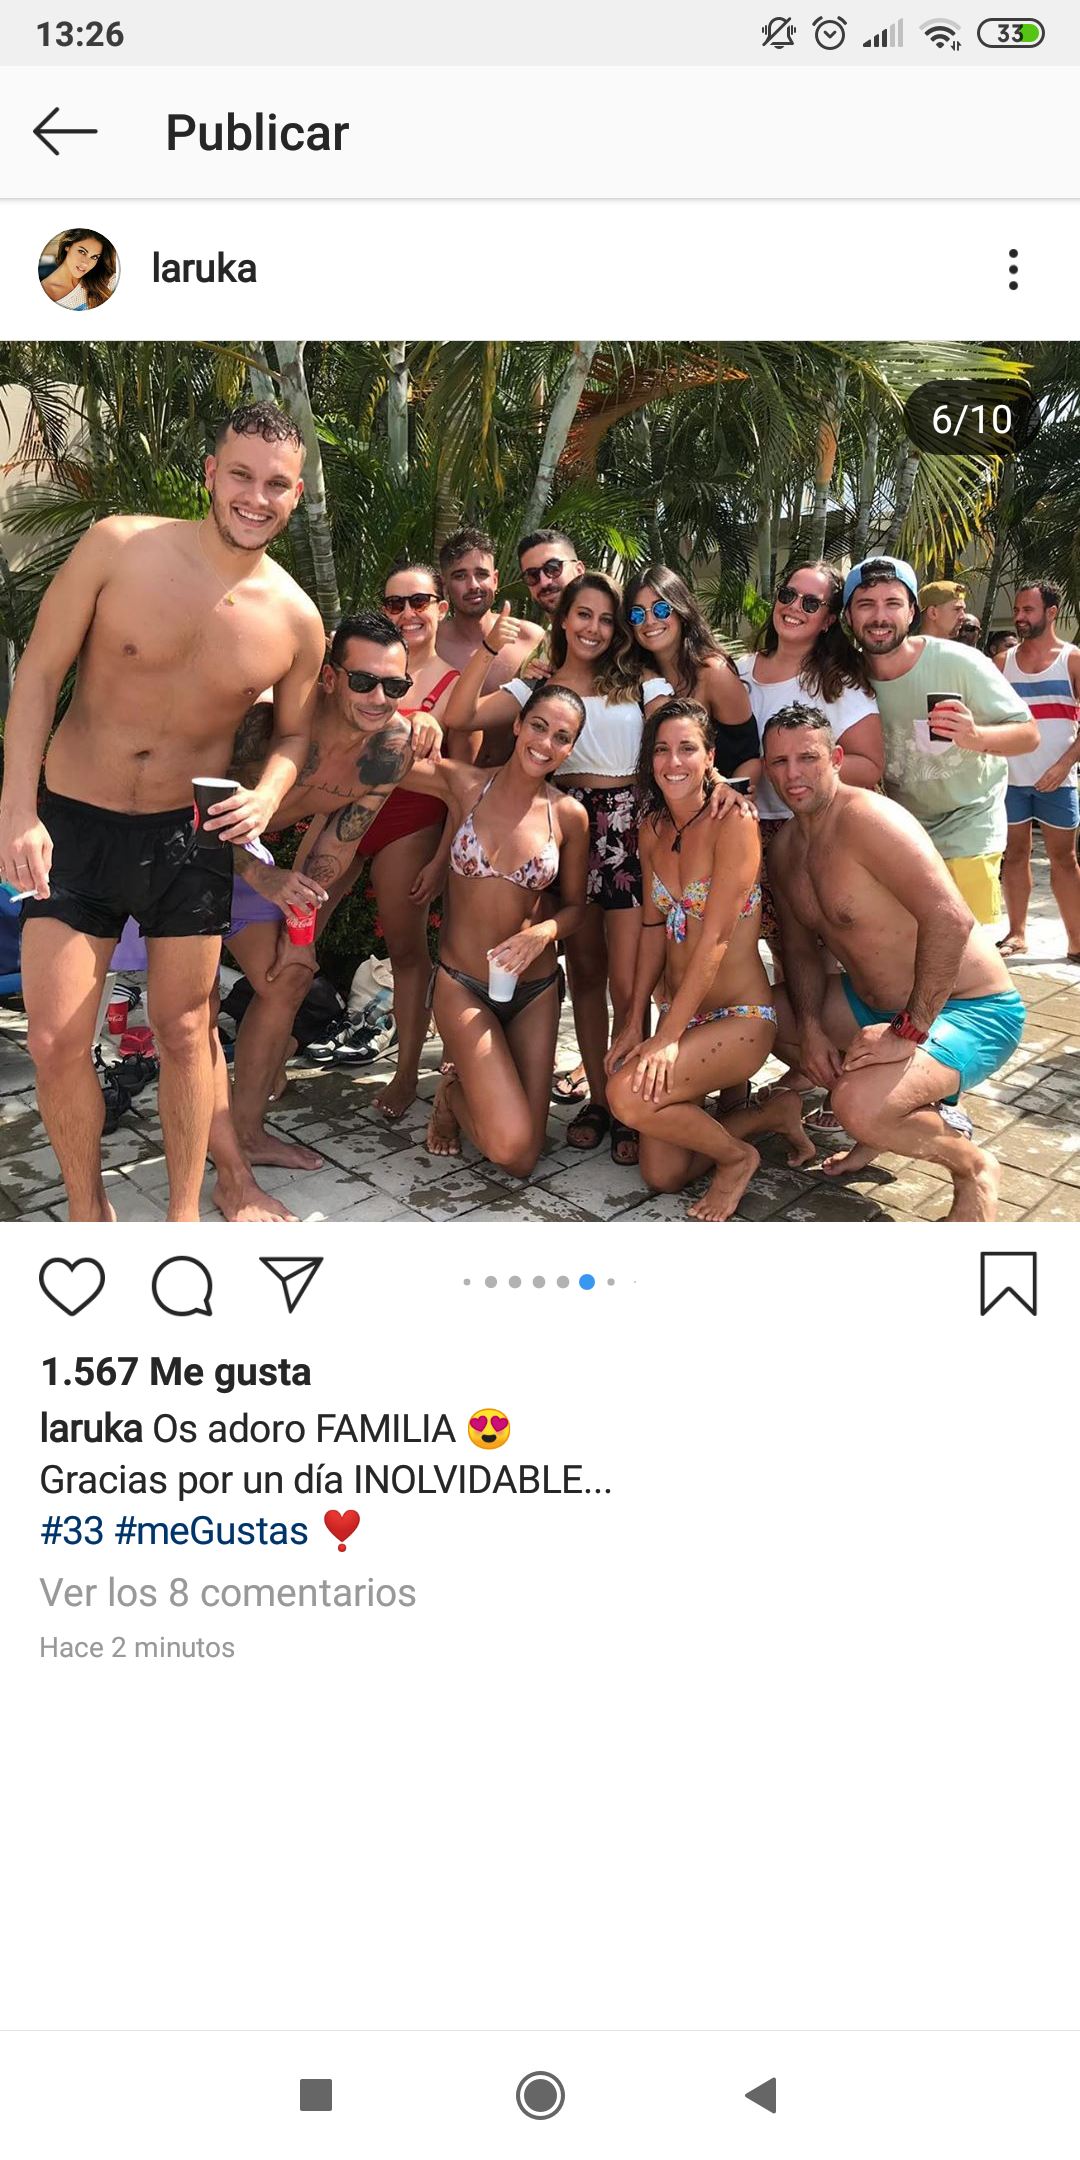Image resolution: width=1080 pixels, height=2160 pixels.
Task: Save the post with the bookmark icon
Action: (1008, 1284)
